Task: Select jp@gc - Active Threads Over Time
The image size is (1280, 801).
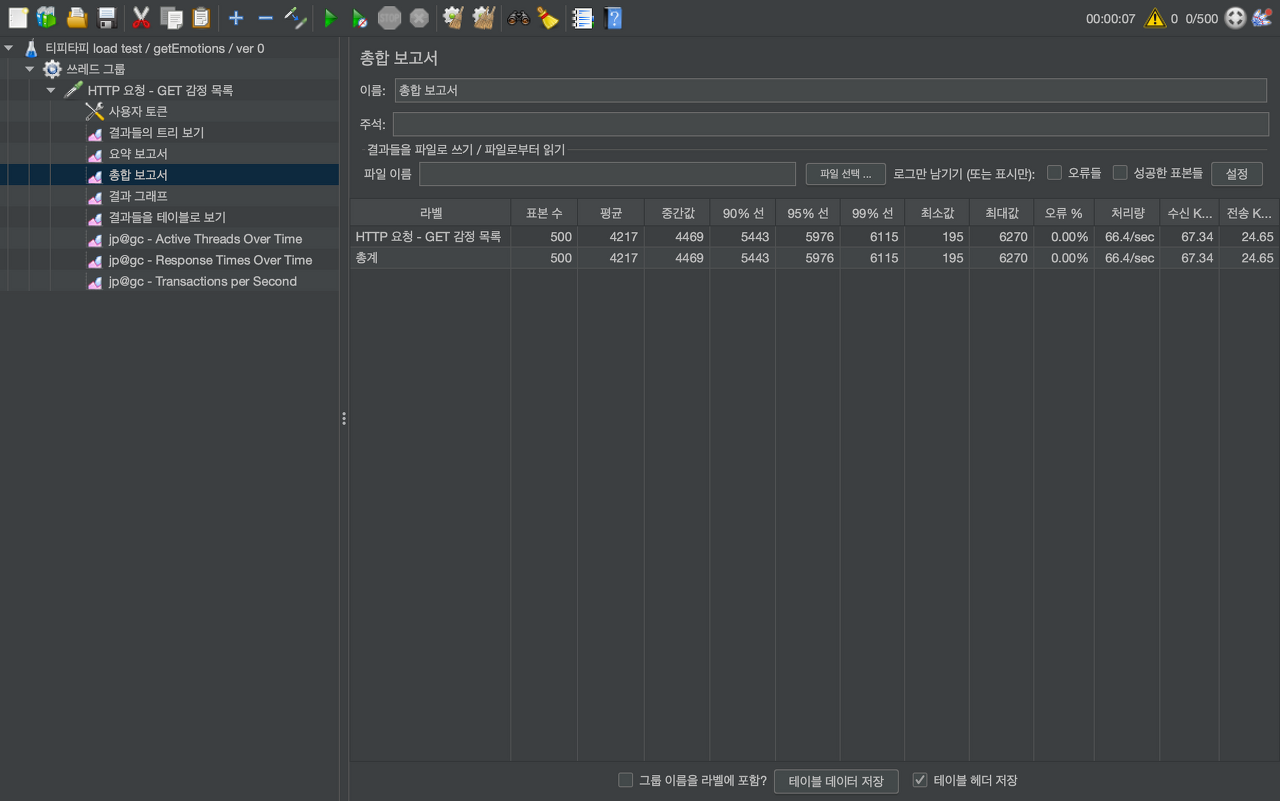Action: [x=205, y=239]
